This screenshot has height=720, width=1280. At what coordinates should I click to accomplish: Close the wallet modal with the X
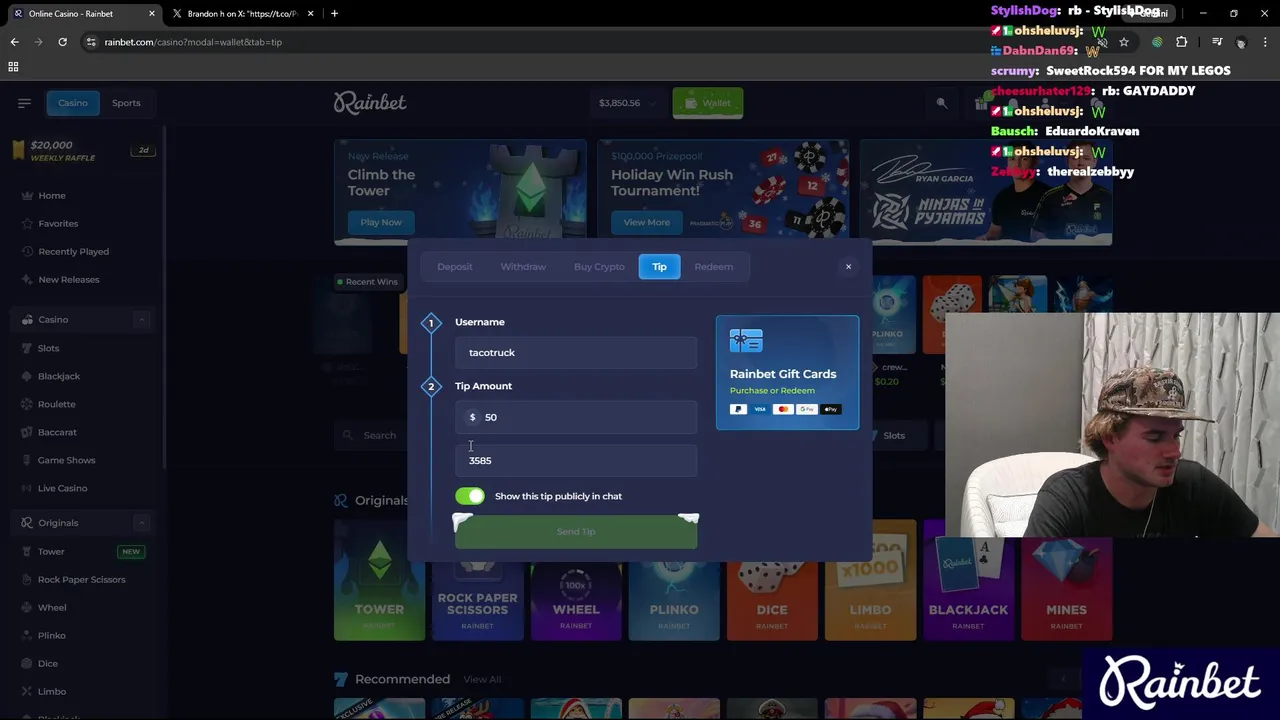tap(848, 266)
